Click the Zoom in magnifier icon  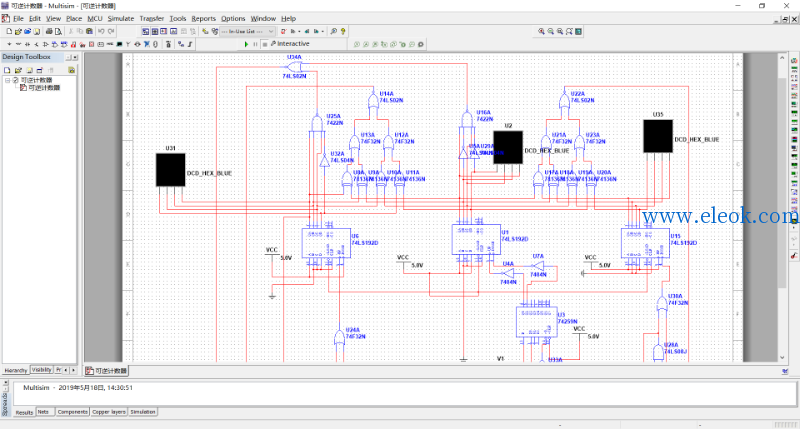541,31
